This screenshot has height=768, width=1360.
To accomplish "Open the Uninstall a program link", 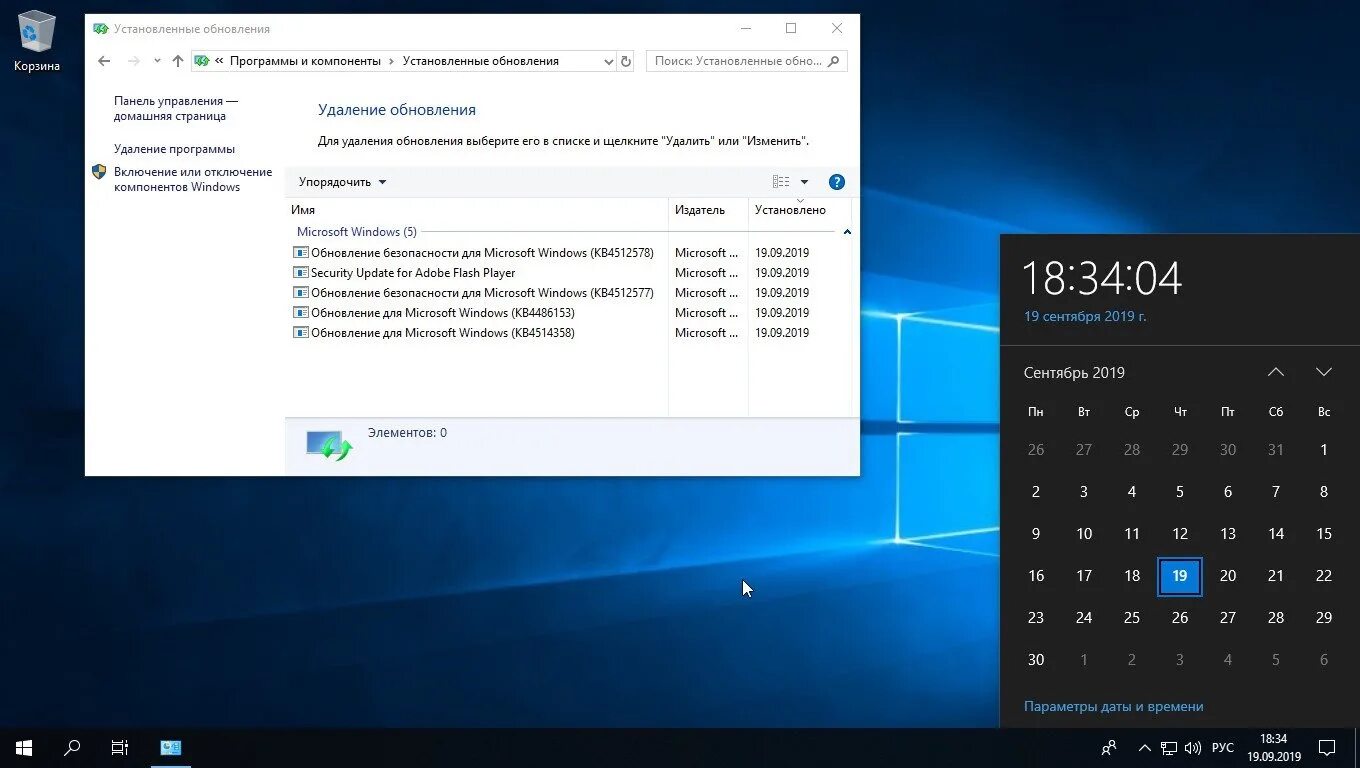I will tap(174, 149).
